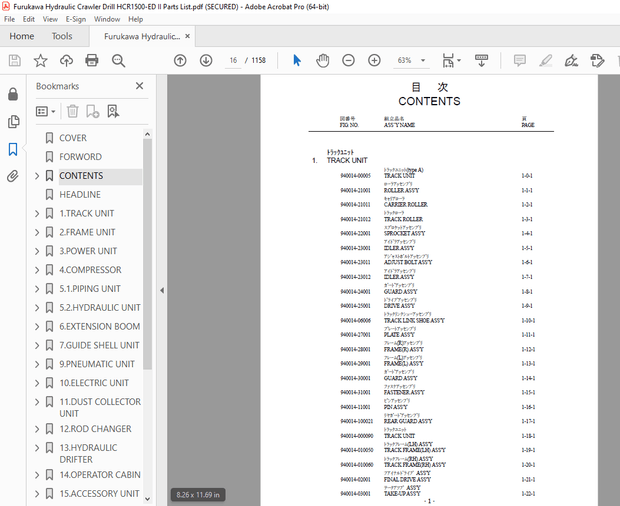Click the scrolling mode keyboard icon
Viewport: 620px width, 506px height.
pyautogui.click(x=481, y=60)
